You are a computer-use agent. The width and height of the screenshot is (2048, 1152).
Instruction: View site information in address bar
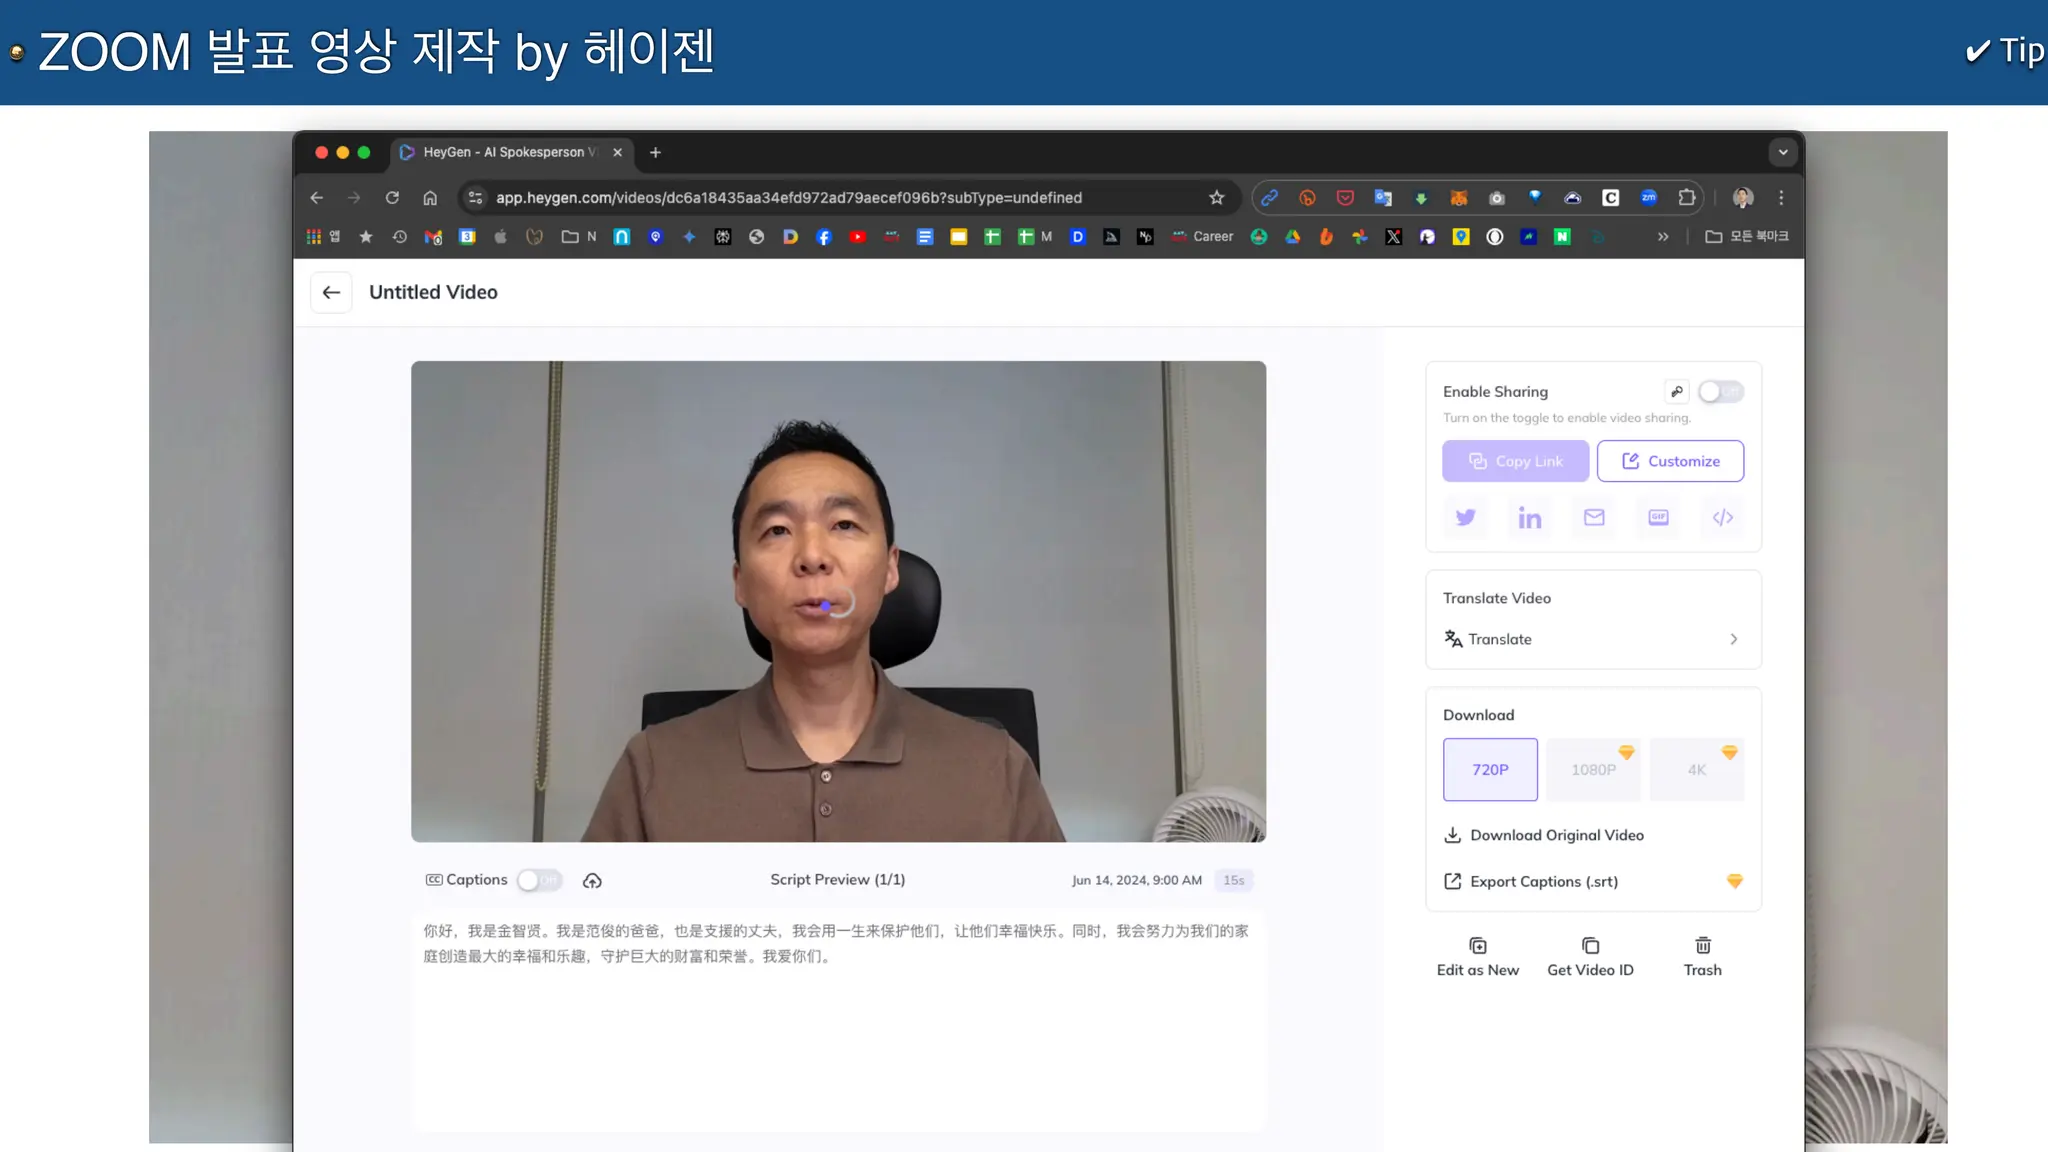click(475, 198)
